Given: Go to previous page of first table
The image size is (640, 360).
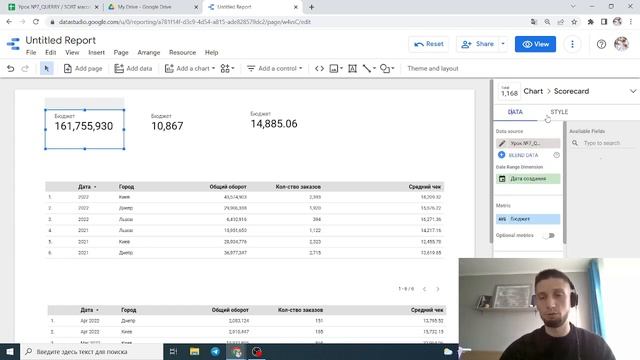Looking at the screenshot, I should coord(424,289).
